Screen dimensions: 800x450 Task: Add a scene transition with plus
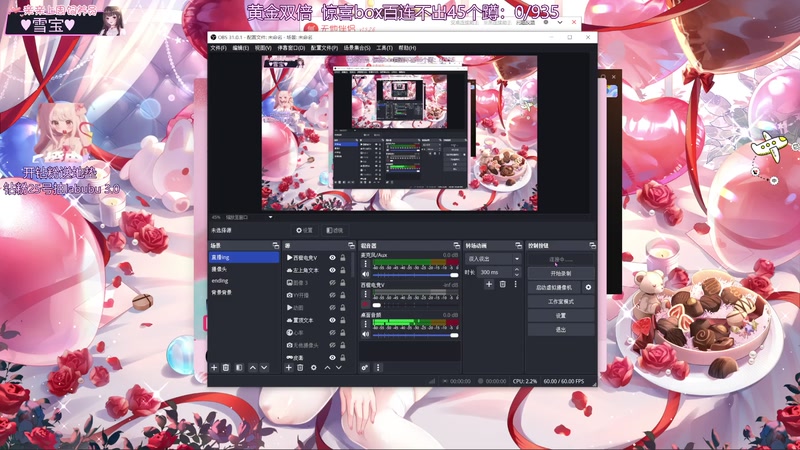[x=489, y=284]
